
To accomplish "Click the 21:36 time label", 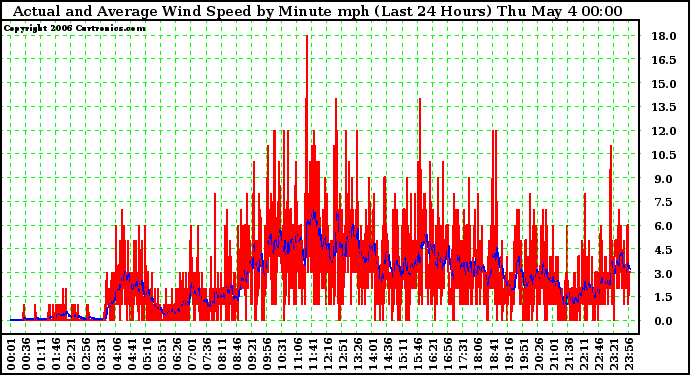I will click(569, 355).
